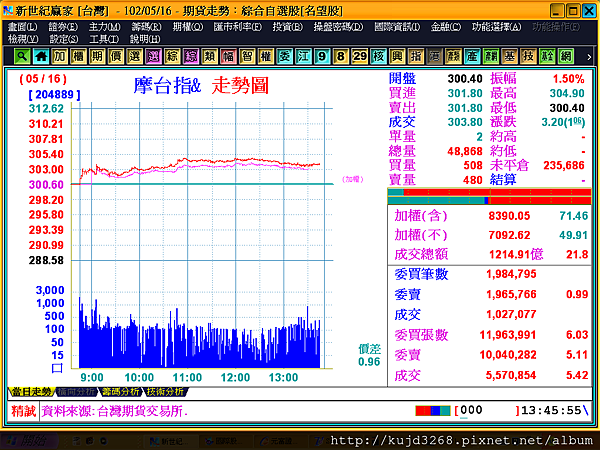The width and height of the screenshot is (600, 450).
Task: Click the cyan 江 toolbar icon
Action: pyautogui.click(x=303, y=57)
